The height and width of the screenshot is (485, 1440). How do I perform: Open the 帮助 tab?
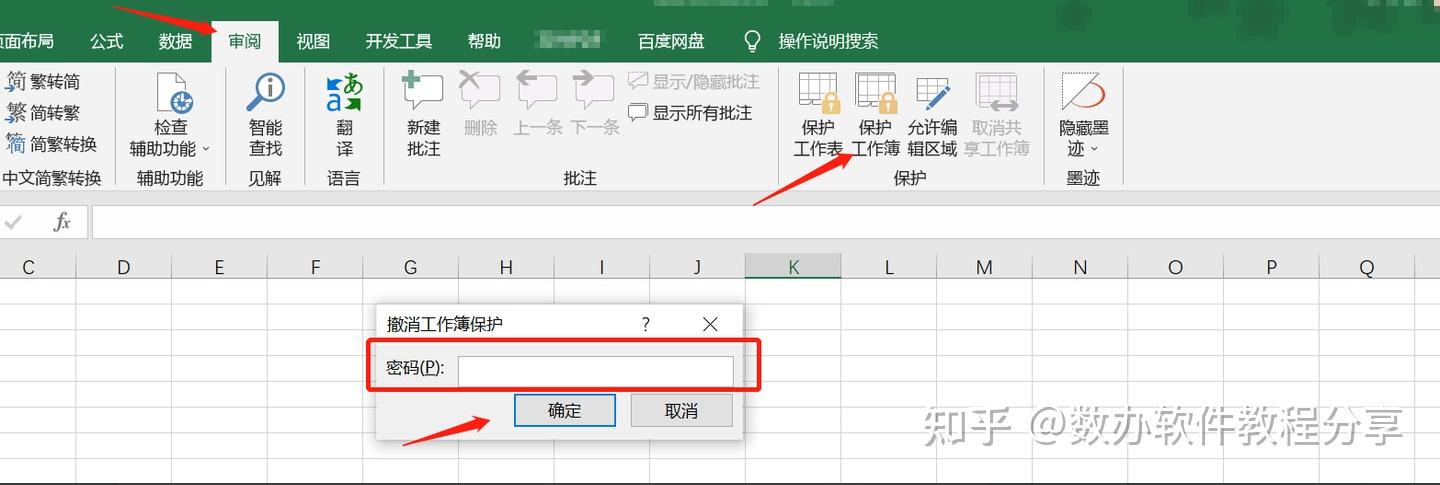pyautogui.click(x=484, y=41)
